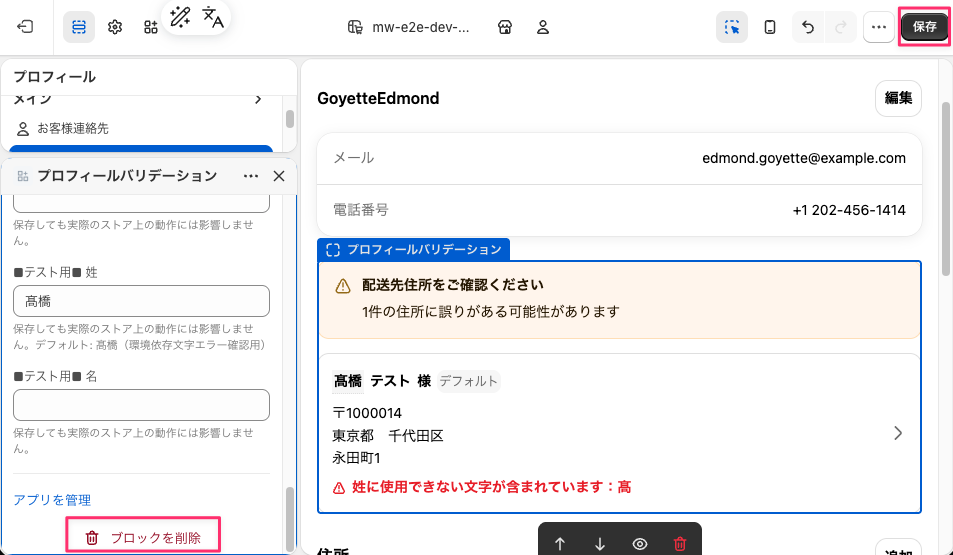The width and height of the screenshot is (953, 555).
Task: Click the redo arrow
Action: (841, 27)
